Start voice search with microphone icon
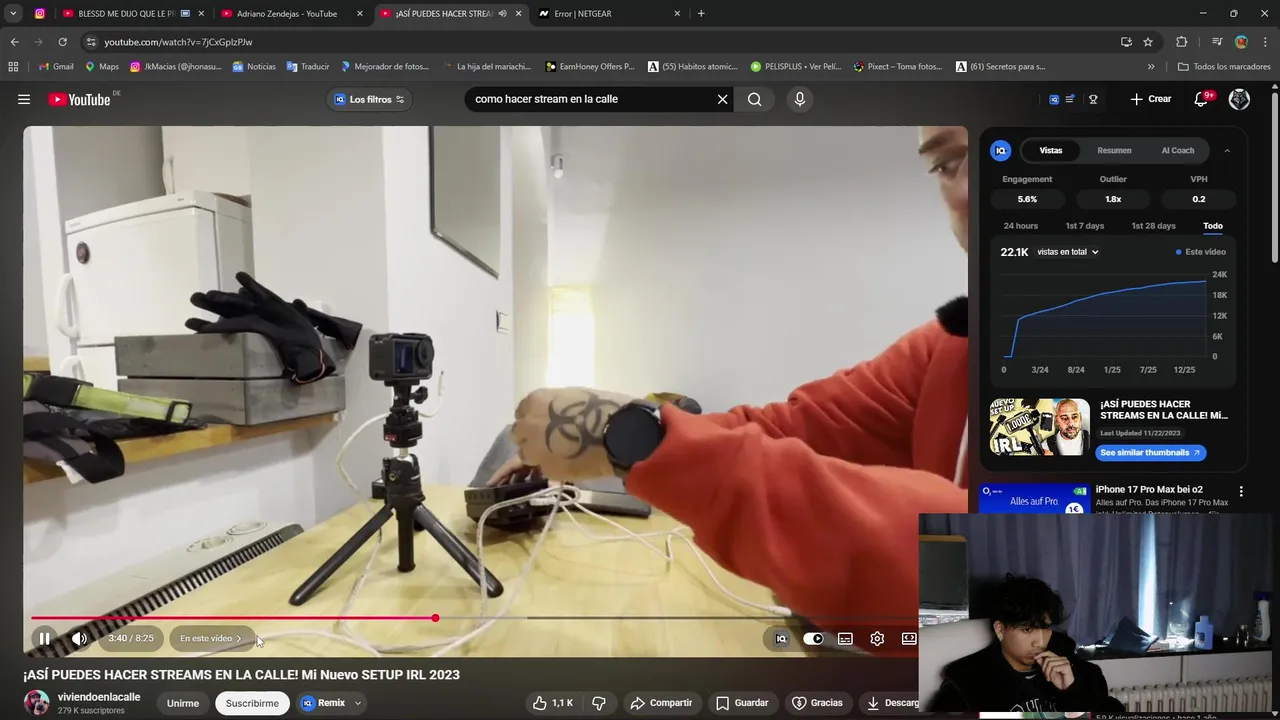The width and height of the screenshot is (1280, 720). point(799,99)
